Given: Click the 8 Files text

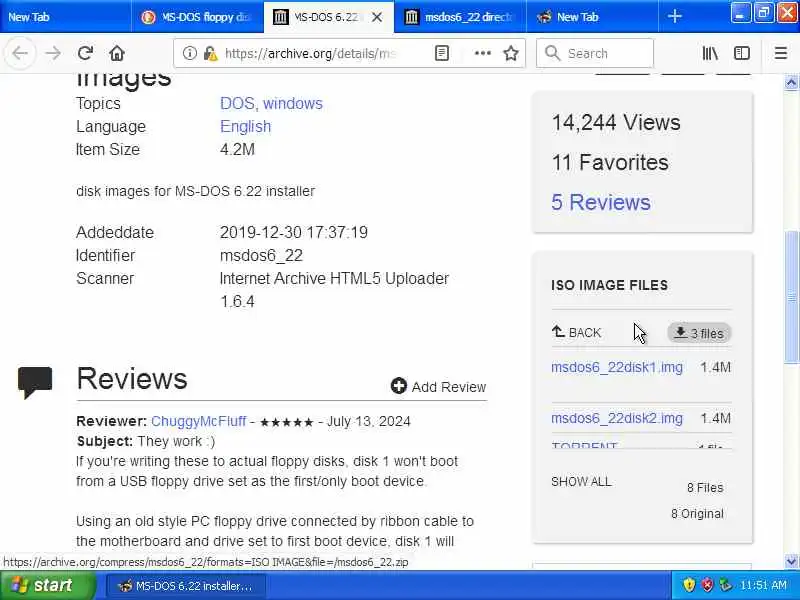Looking at the screenshot, I should [705, 488].
